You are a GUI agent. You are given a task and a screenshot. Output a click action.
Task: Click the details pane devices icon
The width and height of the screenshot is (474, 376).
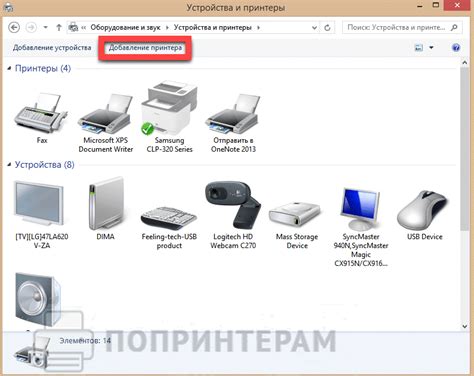click(33, 352)
